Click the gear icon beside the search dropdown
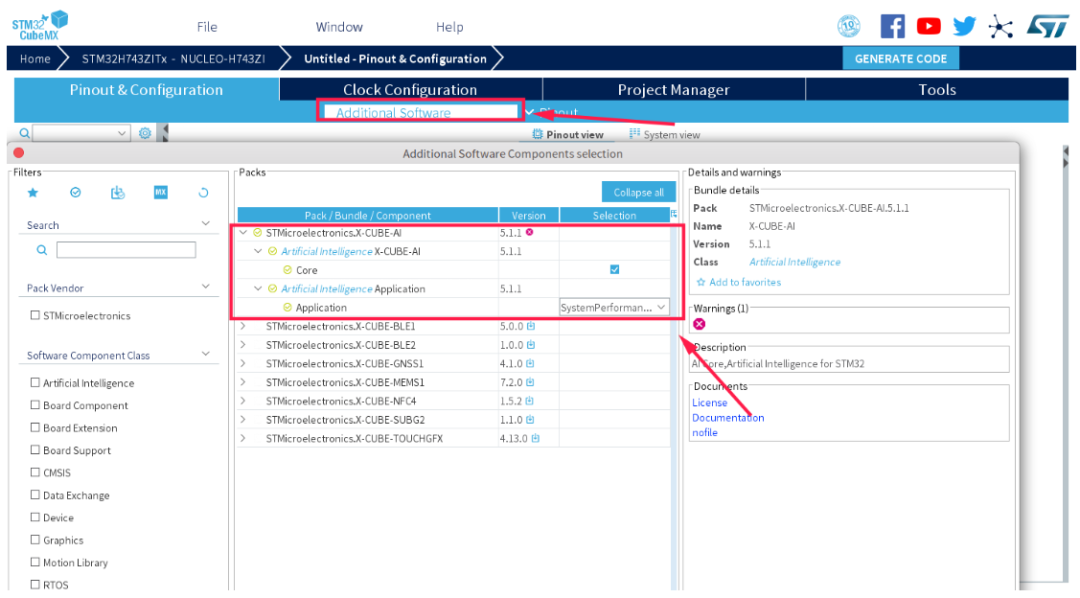 click(x=145, y=133)
